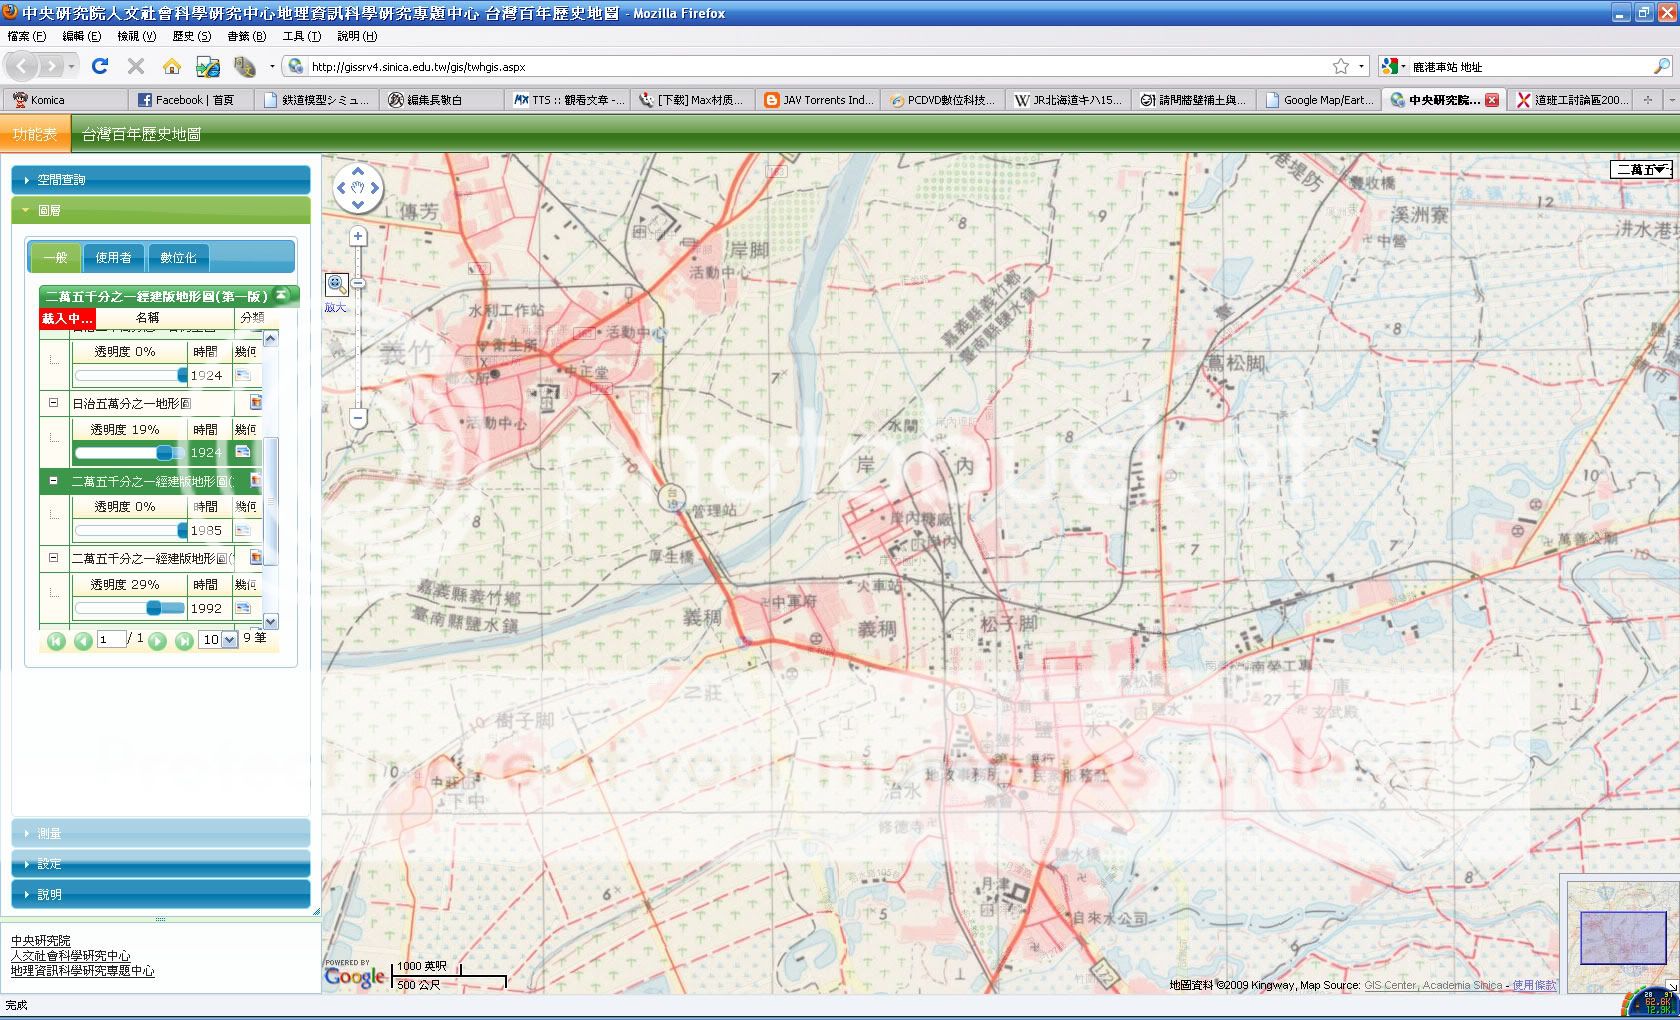Image resolution: width=1680 pixels, height=1020 pixels.
Task: Open the 人文社會科學研究中心 link
Action: point(70,956)
